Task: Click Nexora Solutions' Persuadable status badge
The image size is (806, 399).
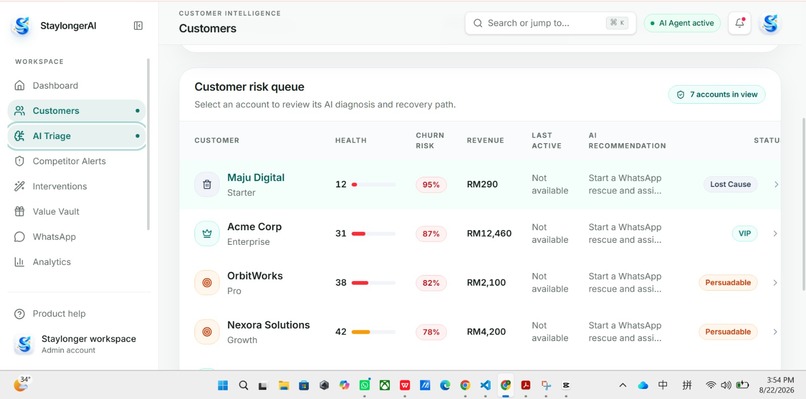Action: pyautogui.click(x=728, y=332)
